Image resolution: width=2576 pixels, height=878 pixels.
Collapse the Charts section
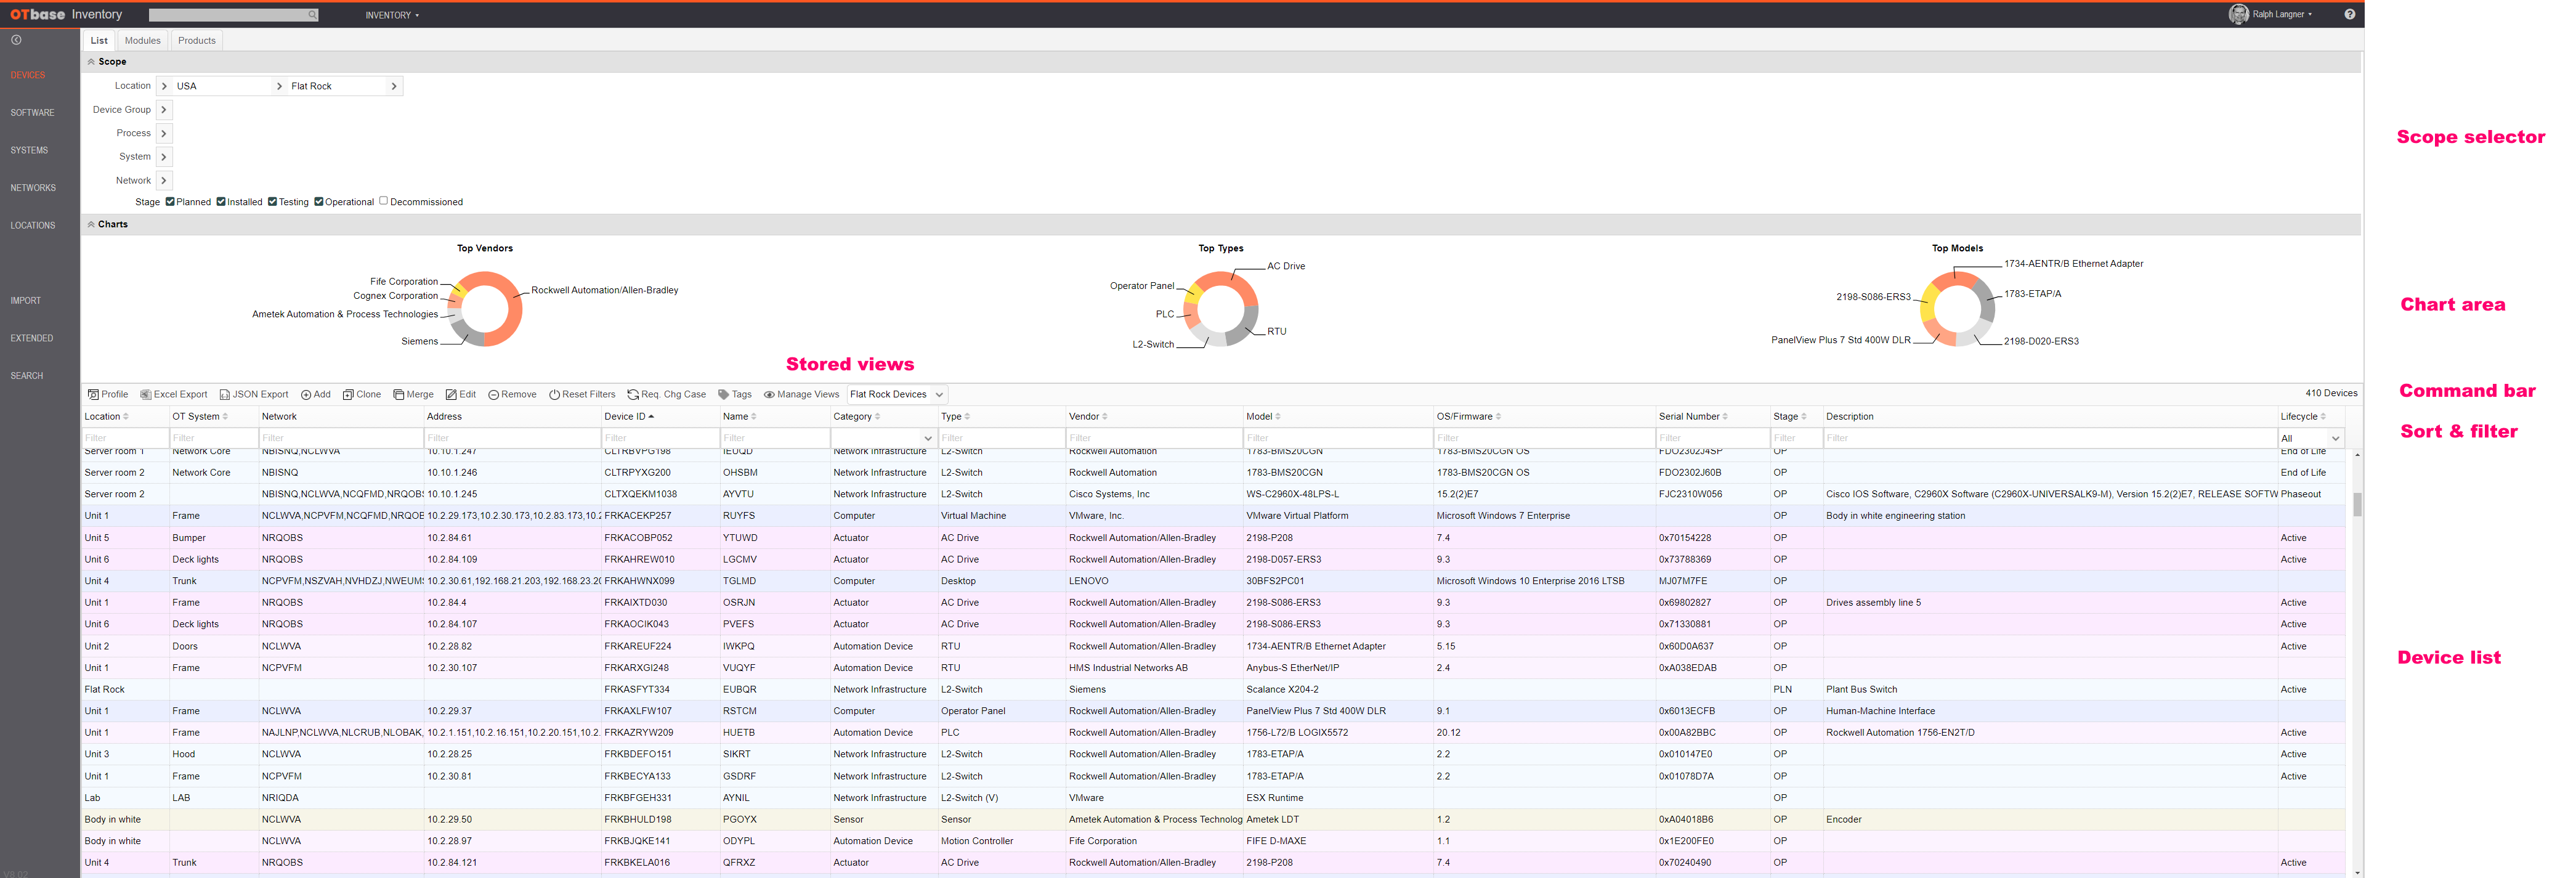[91, 225]
